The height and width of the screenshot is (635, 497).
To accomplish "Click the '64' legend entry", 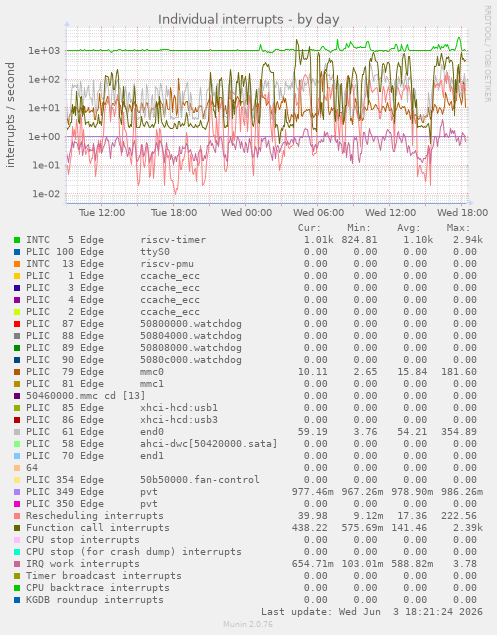I will 32,468.
